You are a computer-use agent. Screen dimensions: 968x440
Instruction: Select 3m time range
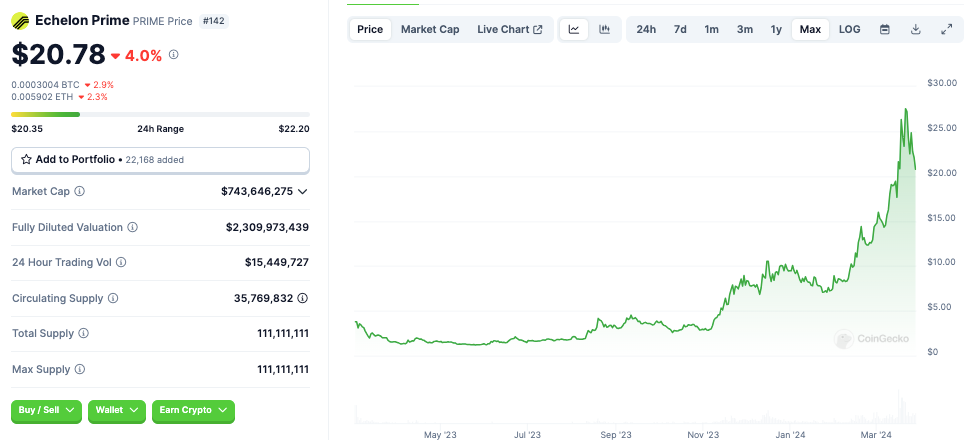(745, 29)
